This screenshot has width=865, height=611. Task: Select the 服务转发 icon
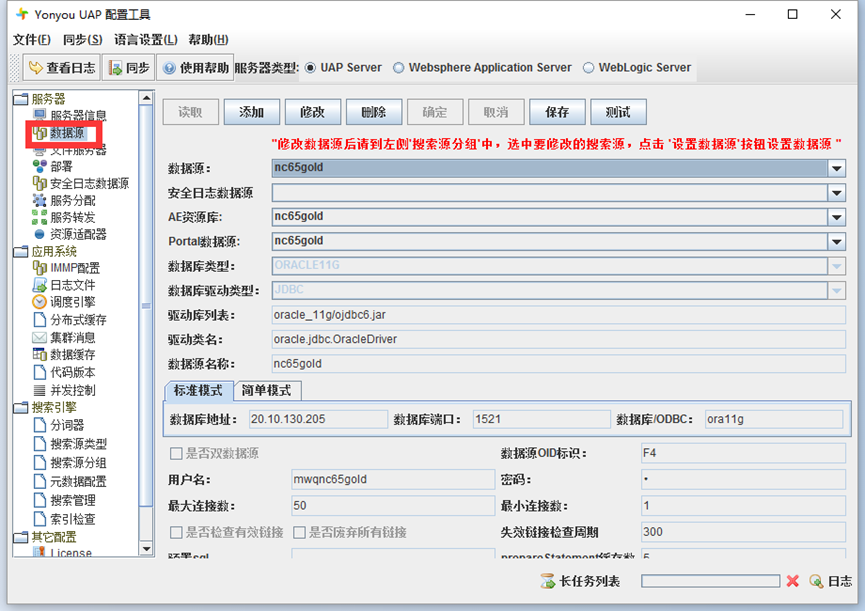pyautogui.click(x=39, y=217)
